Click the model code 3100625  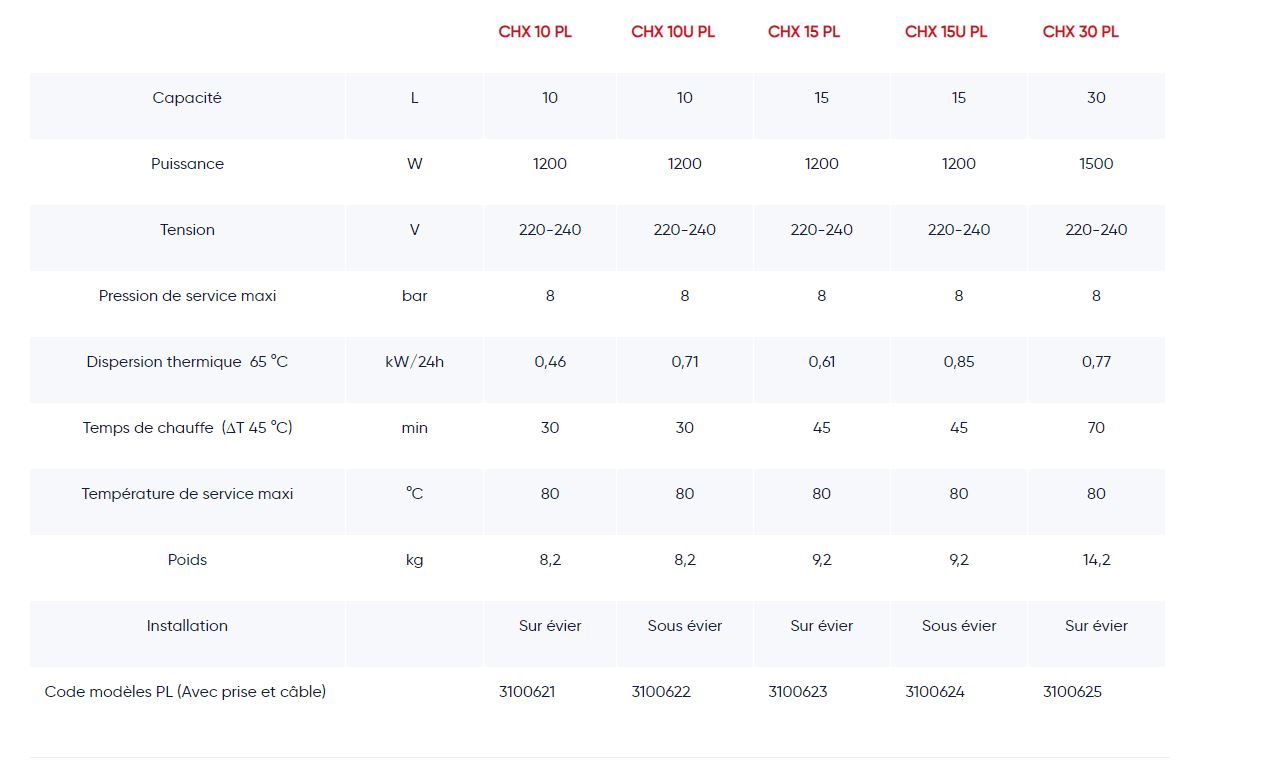pos(1072,692)
